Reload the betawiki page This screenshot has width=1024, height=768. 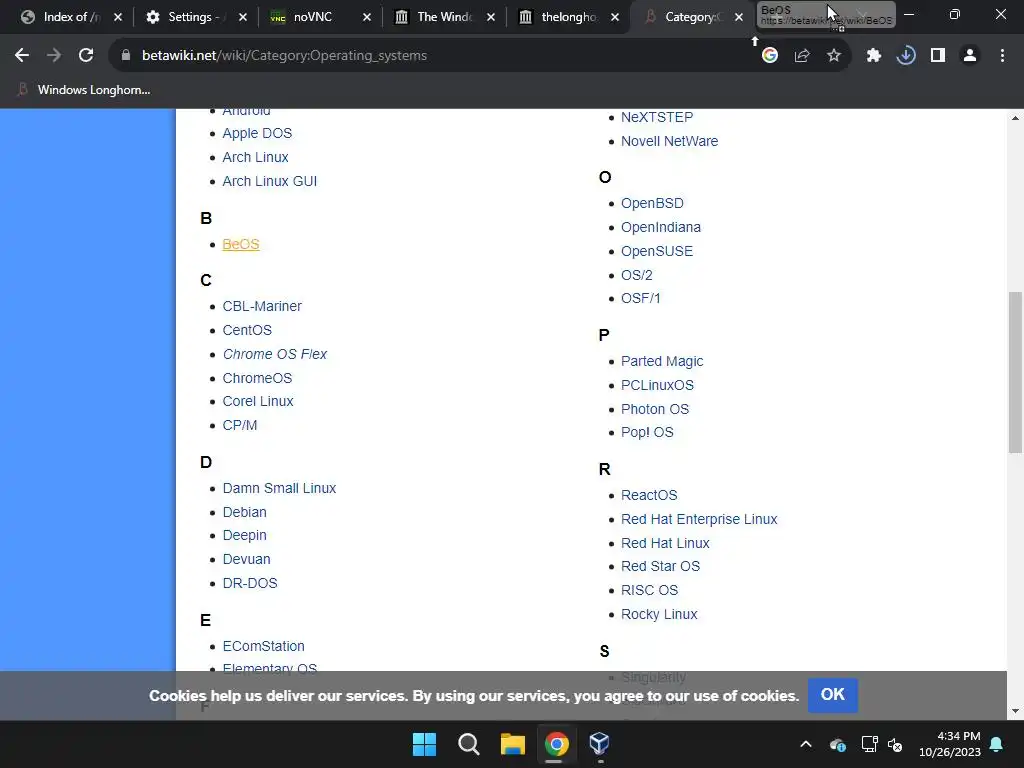[86, 56]
